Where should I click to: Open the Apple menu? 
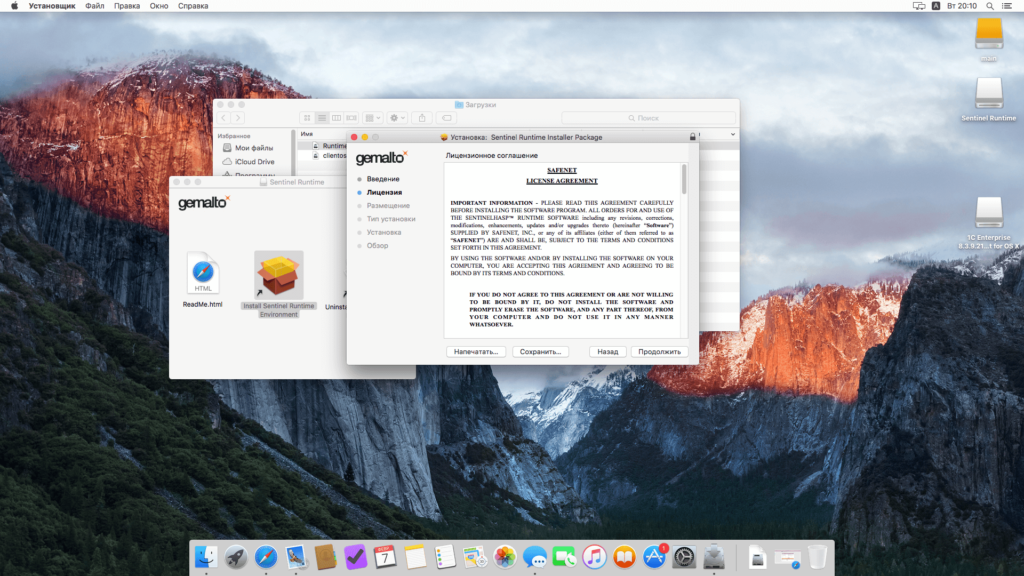tap(14, 6)
